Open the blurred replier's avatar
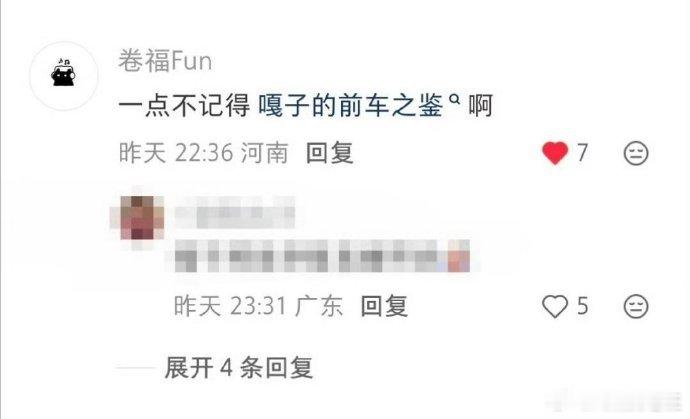 pyautogui.click(x=138, y=218)
